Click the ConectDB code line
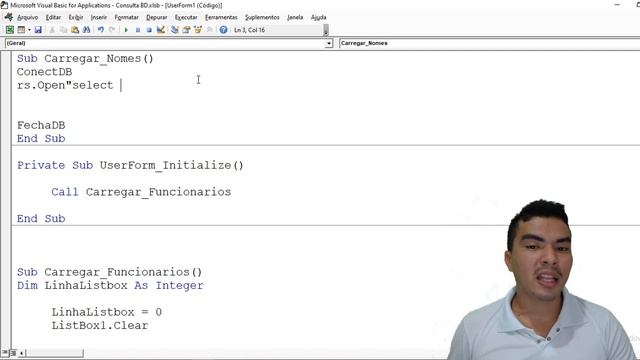This screenshot has height=360, width=640. [44, 72]
